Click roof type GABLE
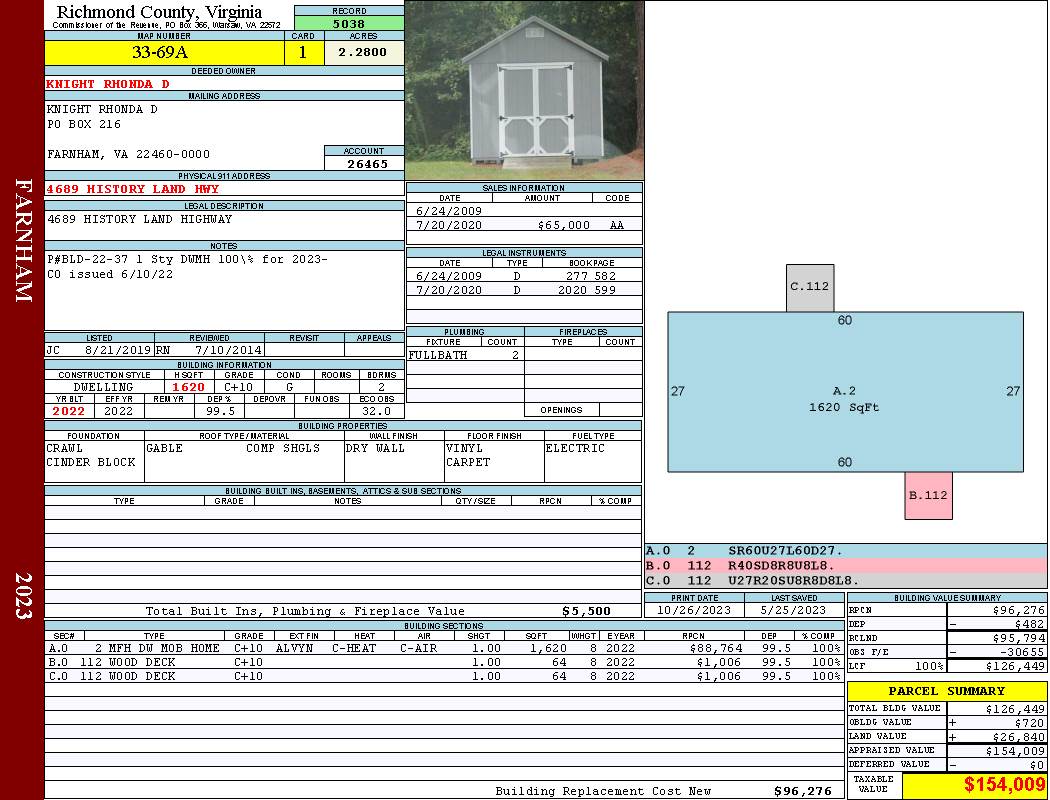The image size is (1050, 800). coord(164,448)
